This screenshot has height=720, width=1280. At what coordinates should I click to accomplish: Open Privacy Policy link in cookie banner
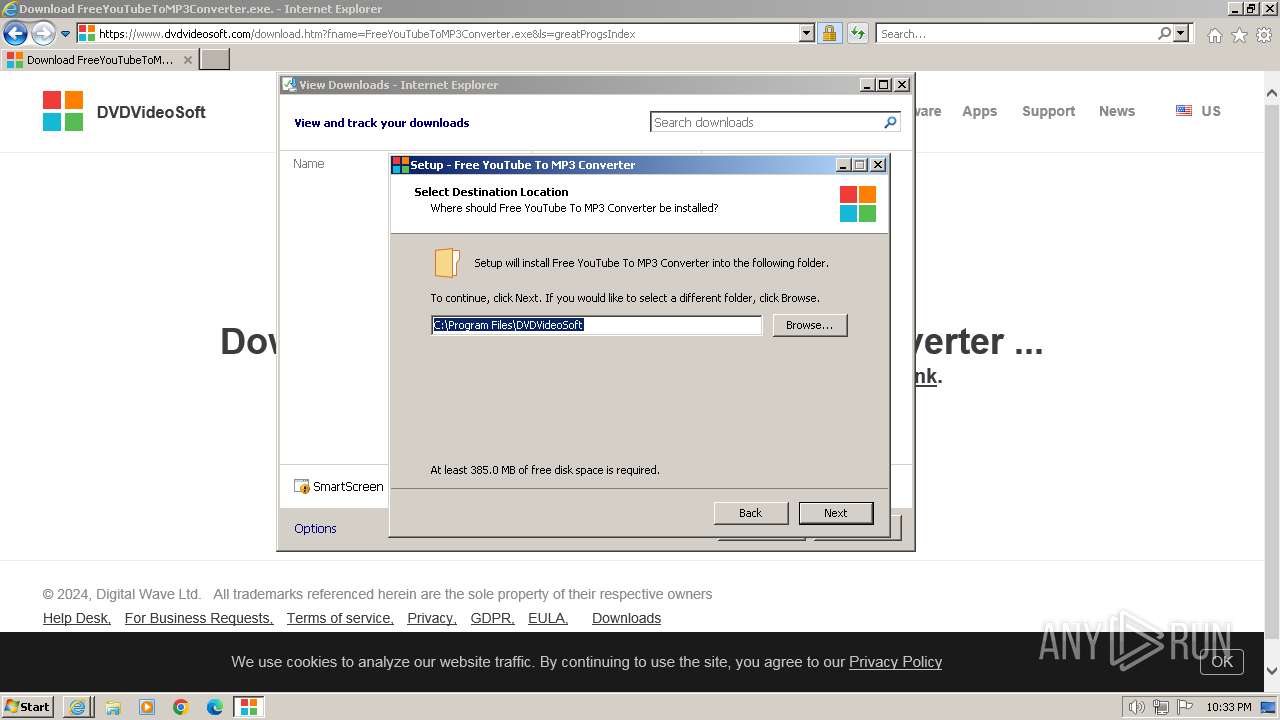895,662
